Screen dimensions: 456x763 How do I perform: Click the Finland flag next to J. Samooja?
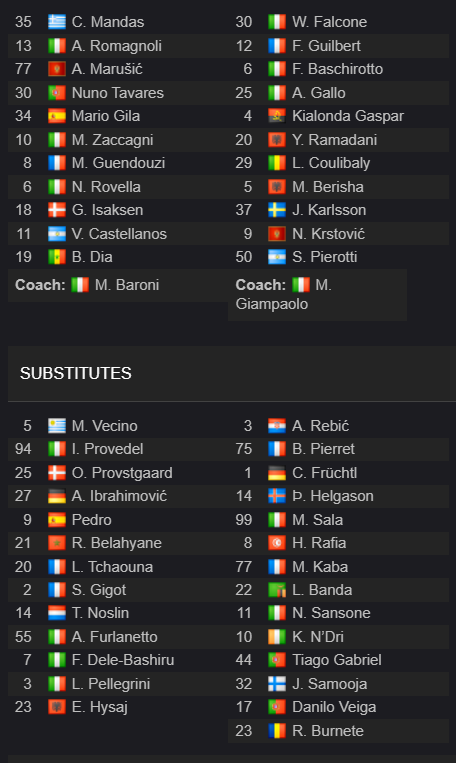[x=277, y=684]
